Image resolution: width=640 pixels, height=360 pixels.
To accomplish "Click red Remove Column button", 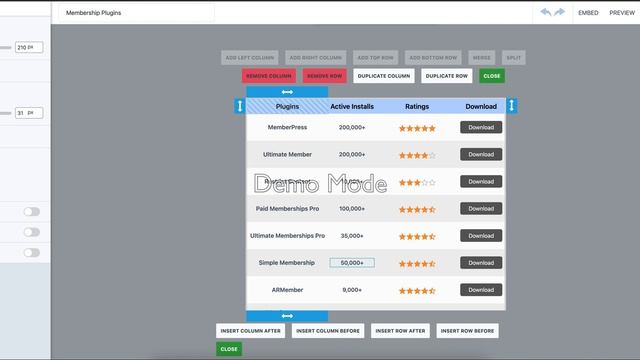I will [x=269, y=76].
